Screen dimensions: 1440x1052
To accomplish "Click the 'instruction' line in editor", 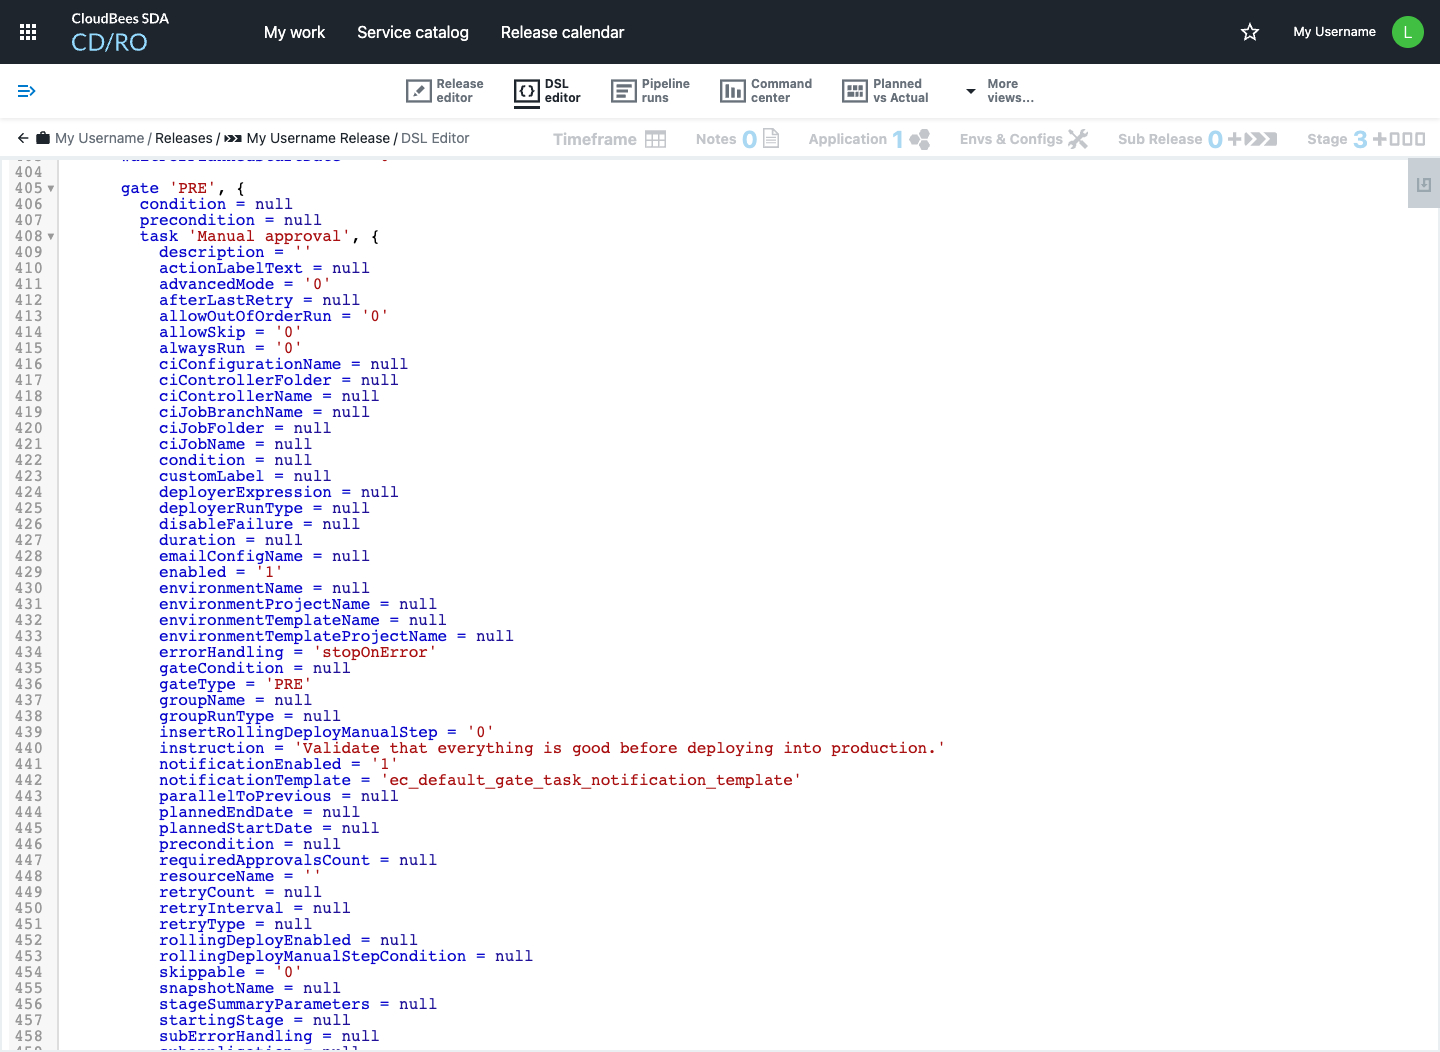I will click(x=552, y=748).
